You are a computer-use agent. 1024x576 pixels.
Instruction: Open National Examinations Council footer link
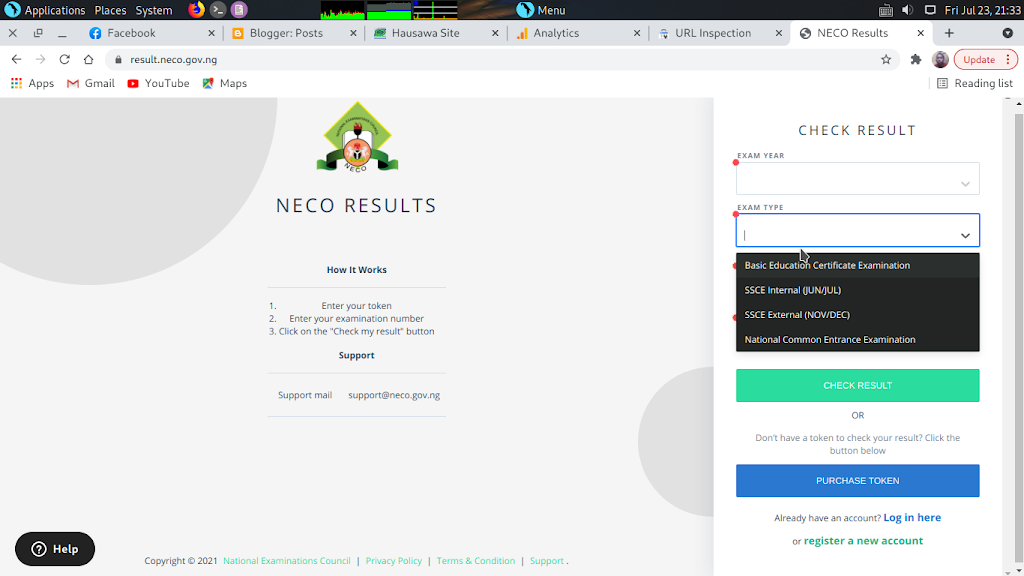pyautogui.click(x=287, y=561)
